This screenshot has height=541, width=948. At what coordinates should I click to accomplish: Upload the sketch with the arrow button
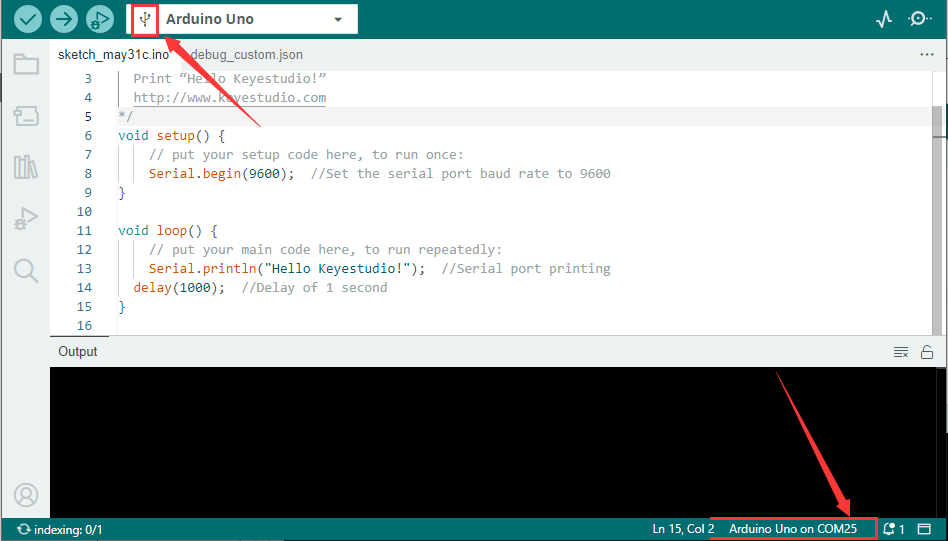coord(64,19)
